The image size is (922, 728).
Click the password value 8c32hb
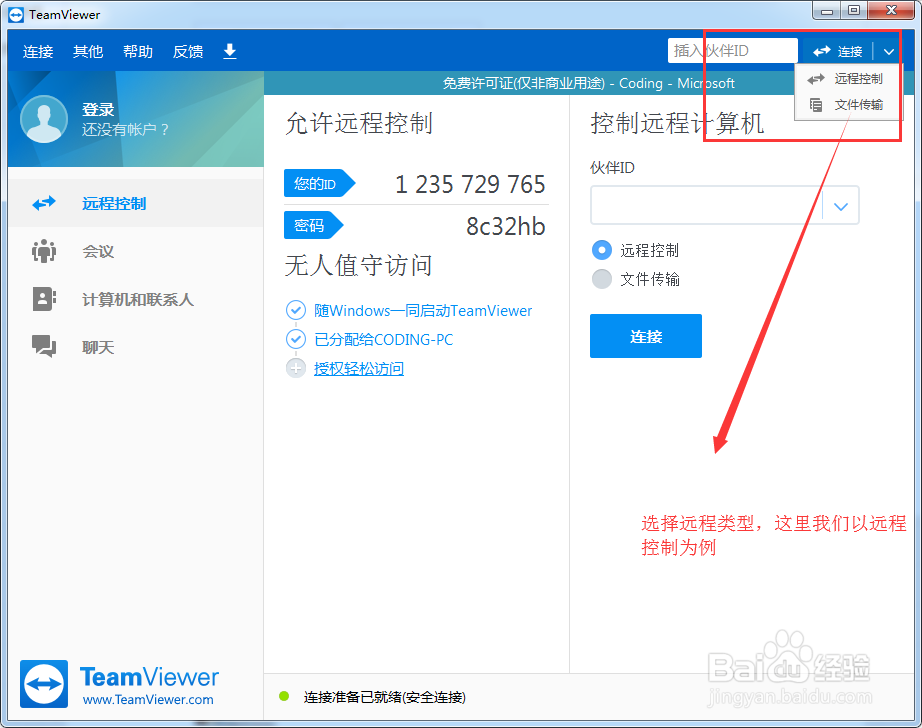(x=506, y=226)
